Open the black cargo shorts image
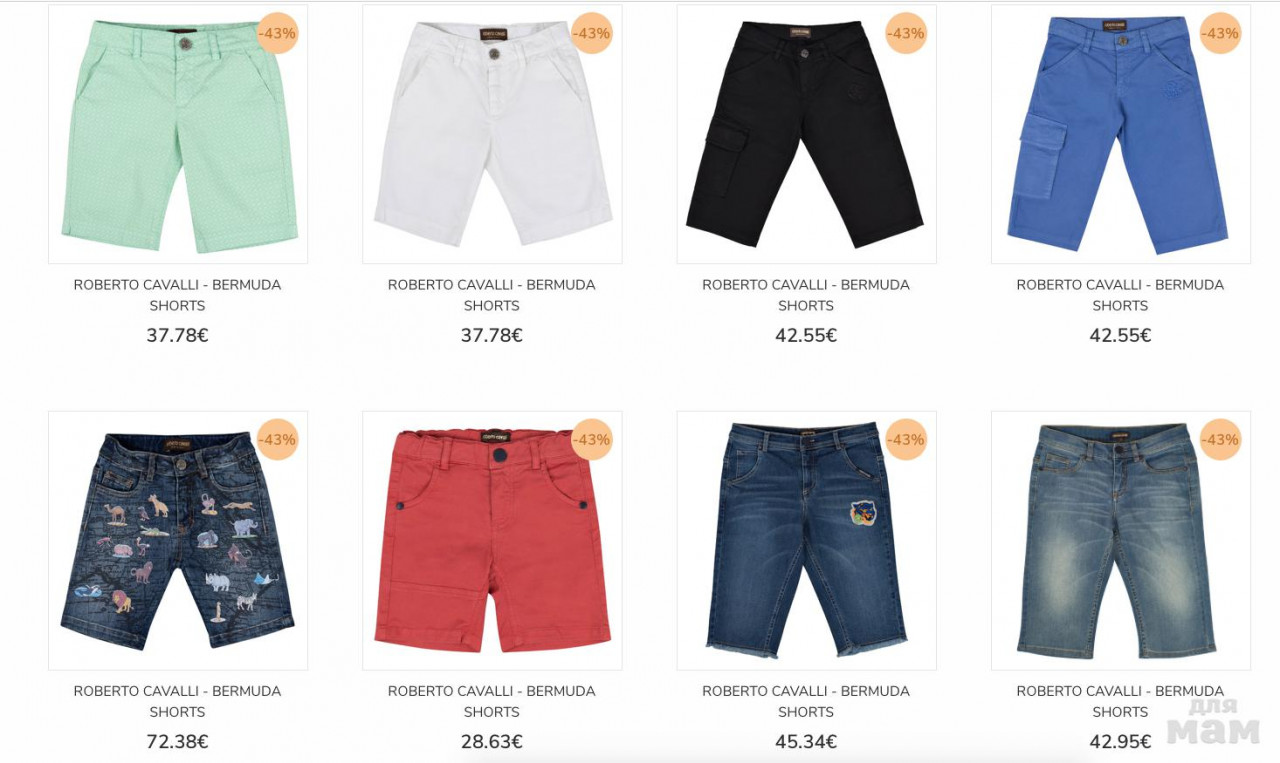This screenshot has height=763, width=1280. coord(806,134)
